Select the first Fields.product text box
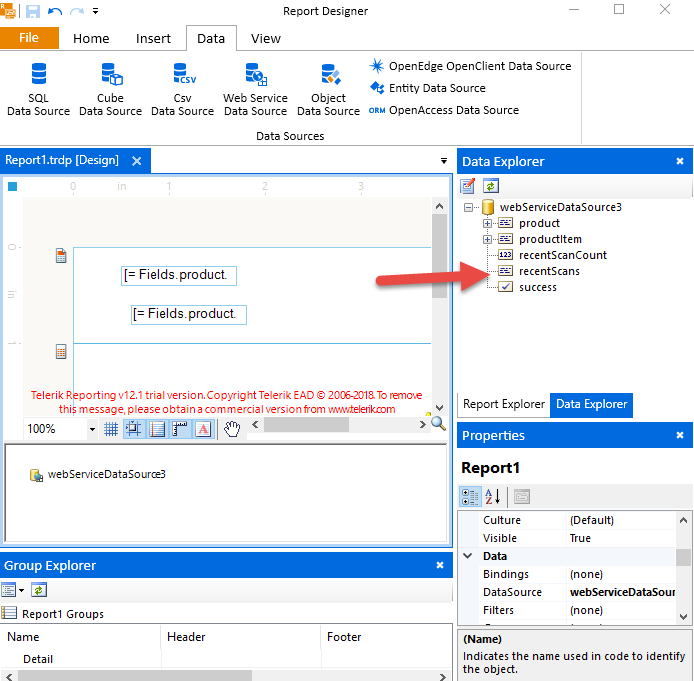This screenshot has width=694, height=681. click(179, 276)
